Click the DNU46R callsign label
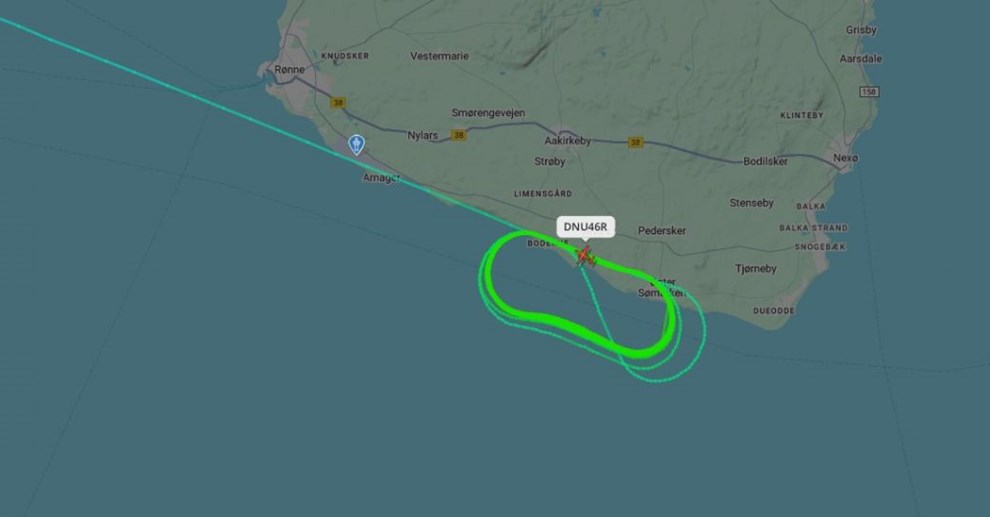This screenshot has width=990, height=517. (x=585, y=227)
